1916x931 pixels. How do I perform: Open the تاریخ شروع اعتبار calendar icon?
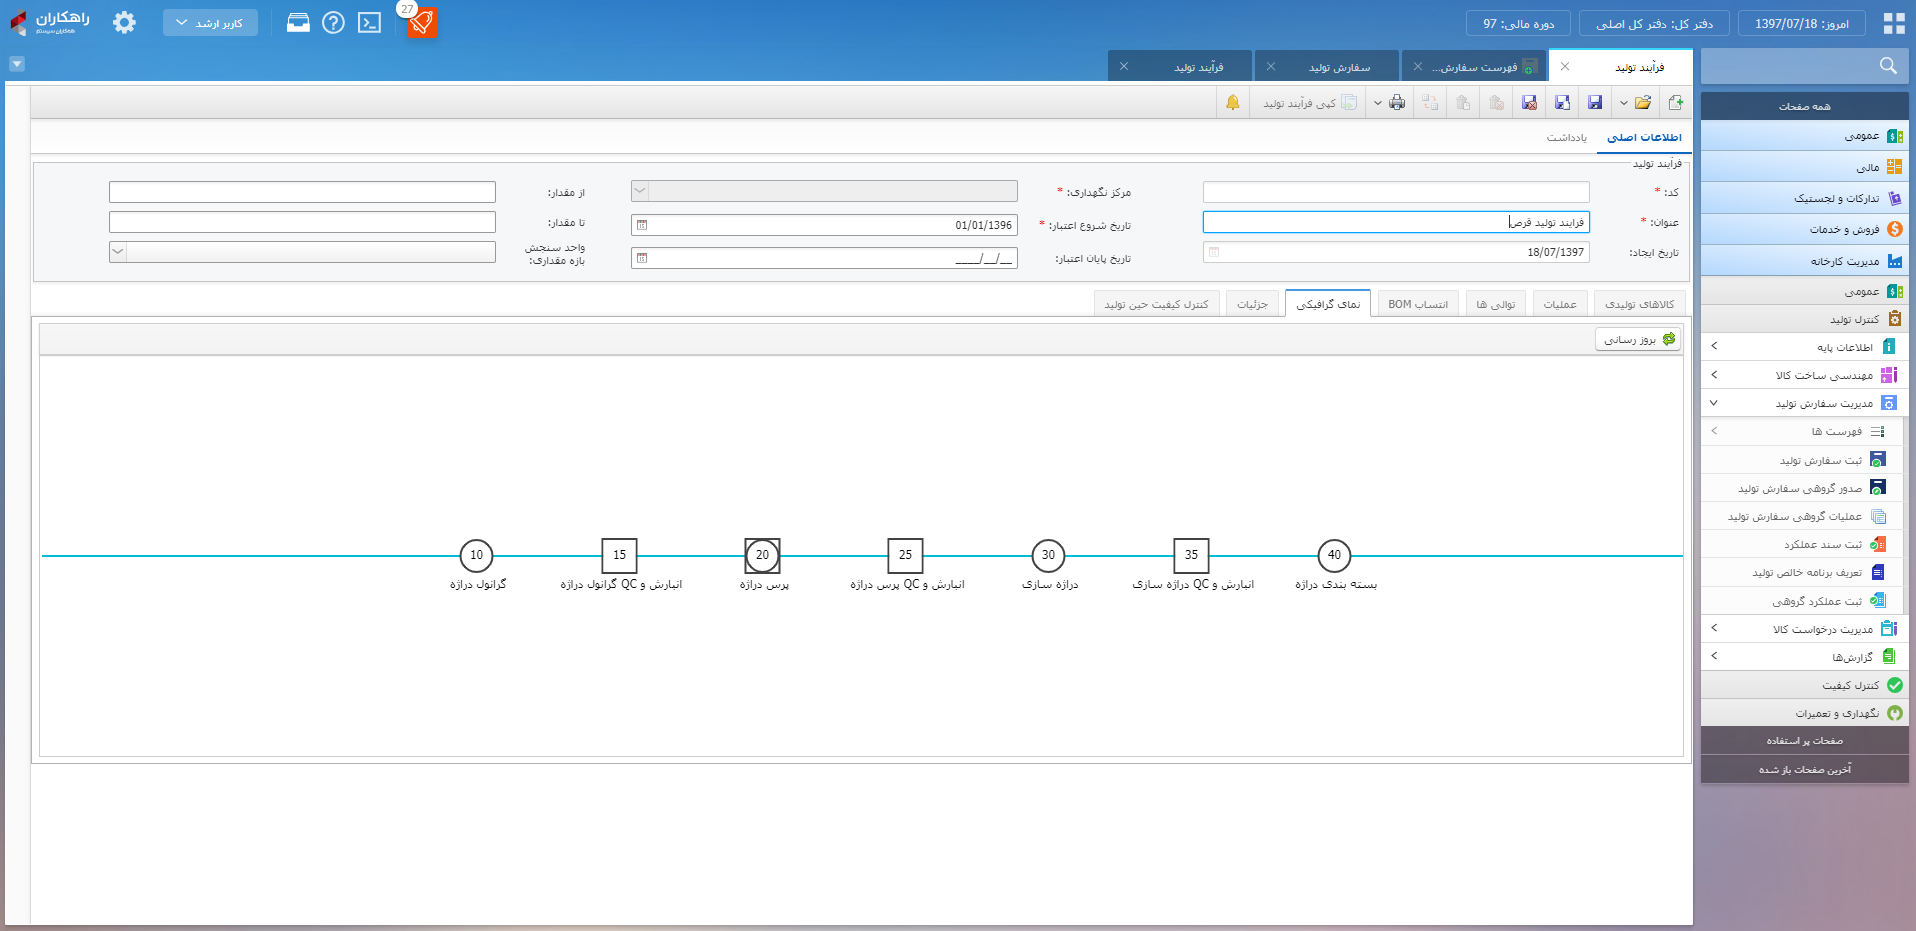(642, 225)
